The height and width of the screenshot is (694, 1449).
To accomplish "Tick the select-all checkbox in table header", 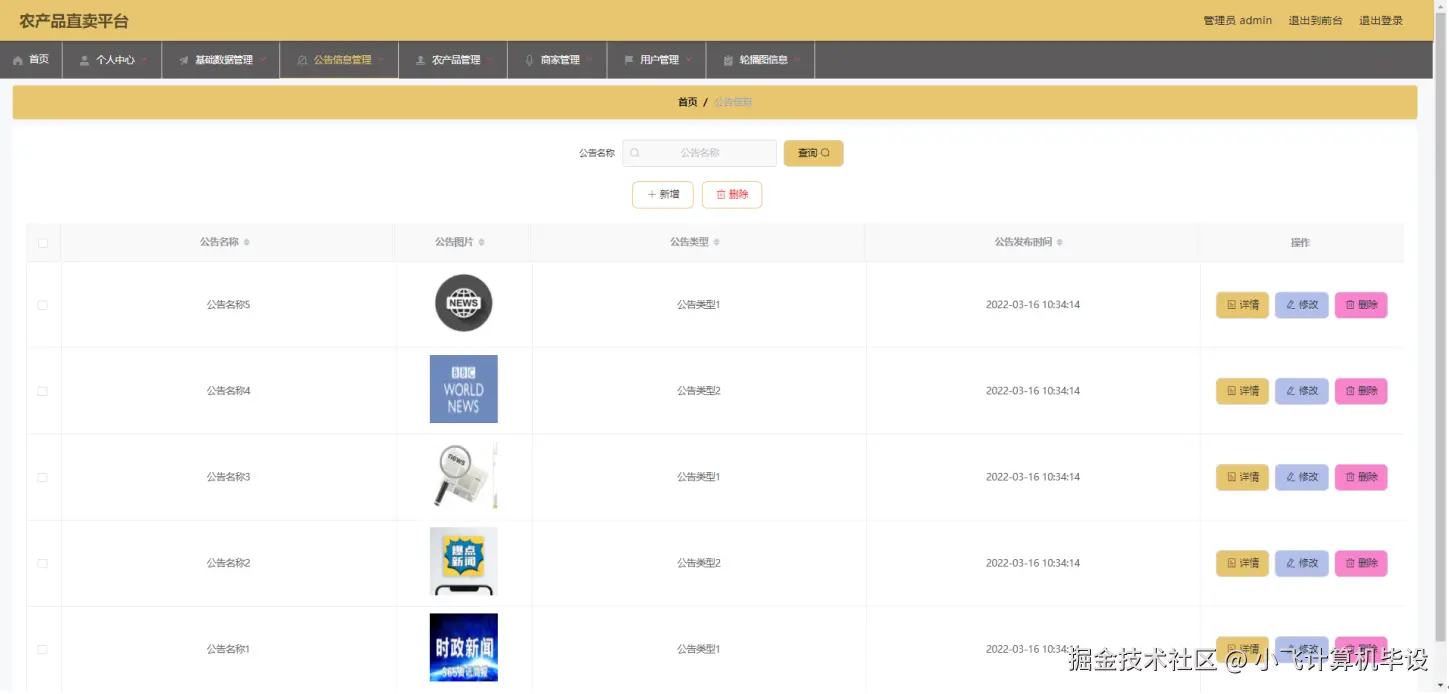I will (43, 243).
